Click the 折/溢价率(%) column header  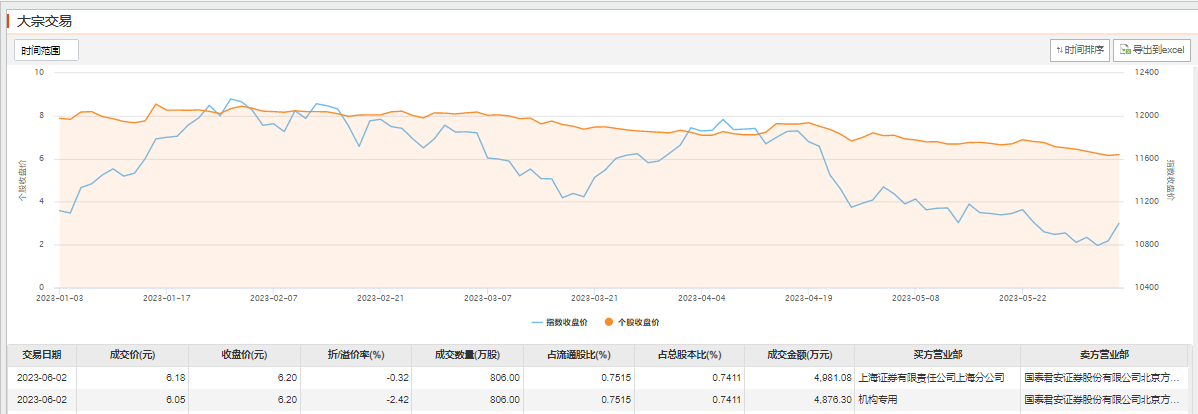356,354
